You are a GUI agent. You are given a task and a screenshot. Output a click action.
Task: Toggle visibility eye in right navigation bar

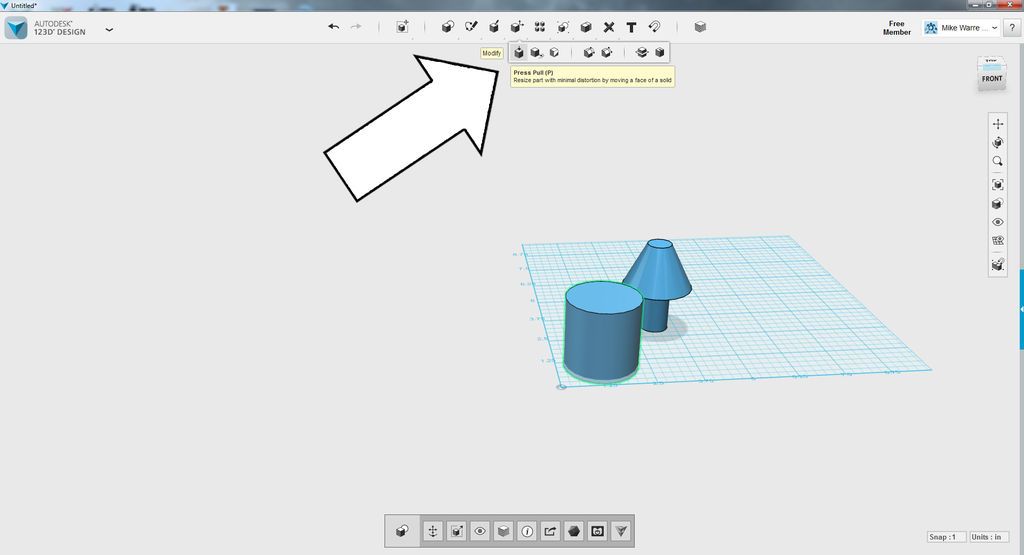[997, 222]
